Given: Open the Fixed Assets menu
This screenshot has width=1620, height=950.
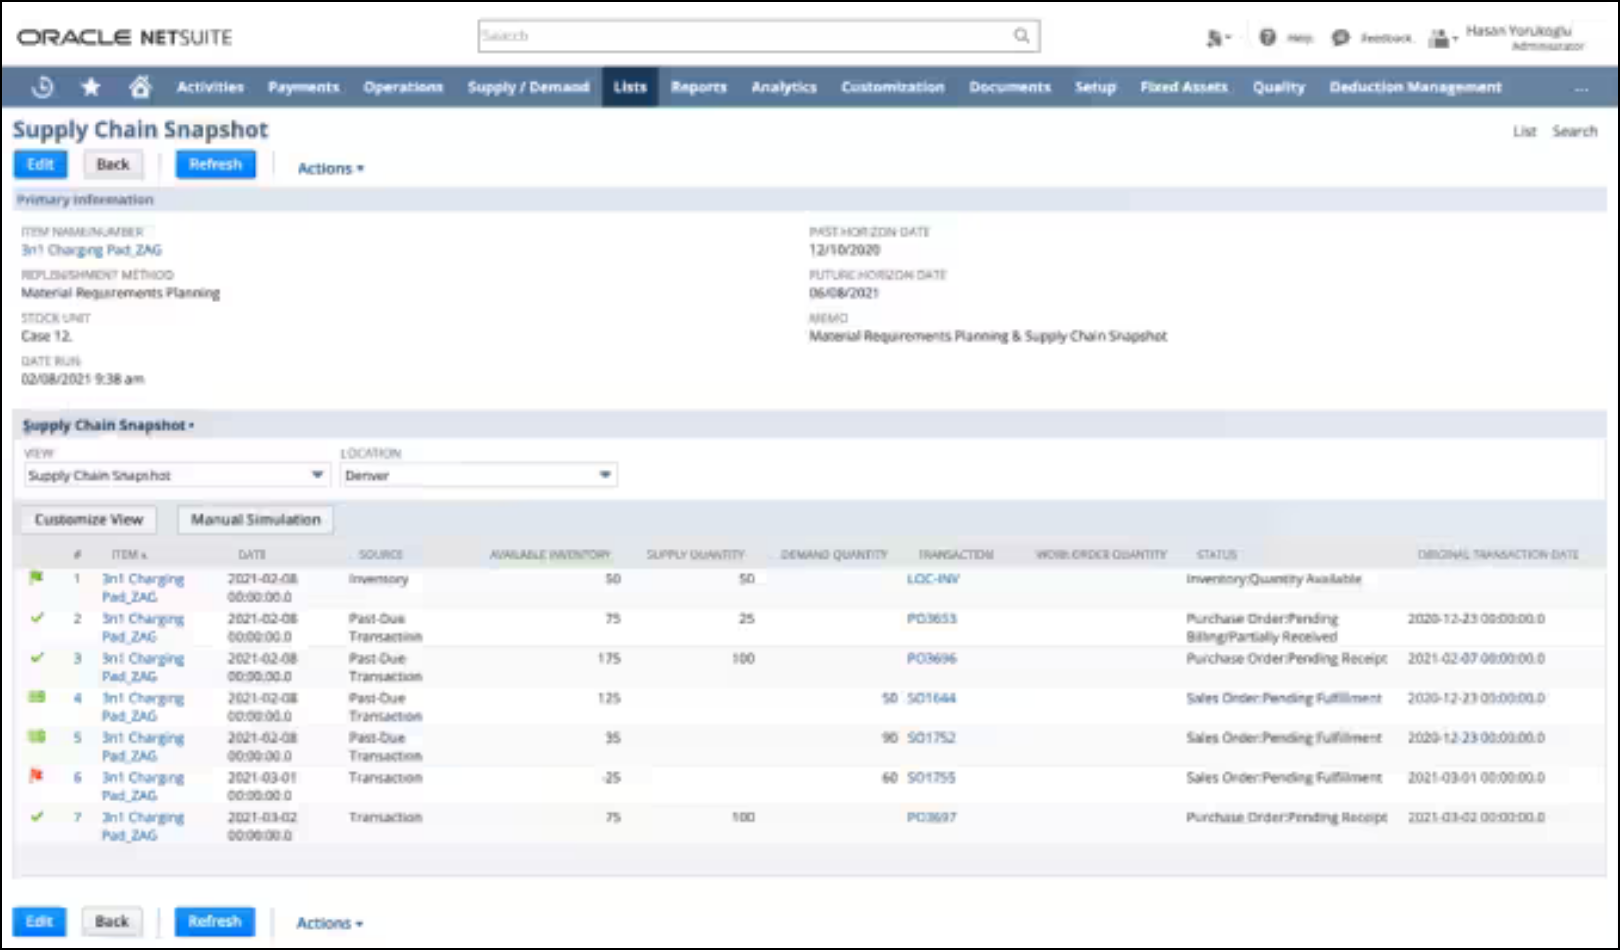Looking at the screenshot, I should tap(1184, 87).
